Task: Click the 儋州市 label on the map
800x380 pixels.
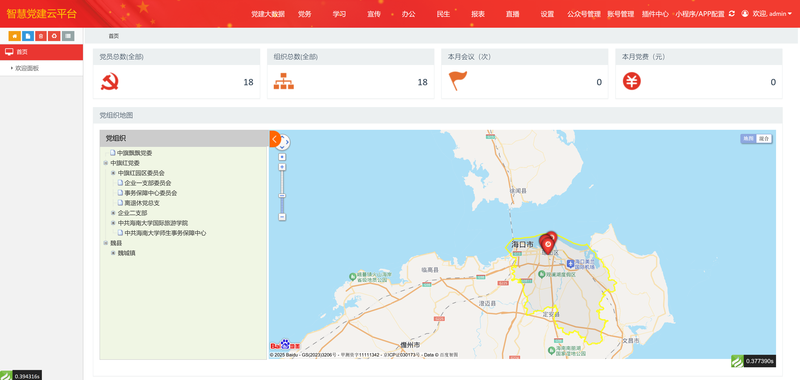Action: (x=410, y=345)
